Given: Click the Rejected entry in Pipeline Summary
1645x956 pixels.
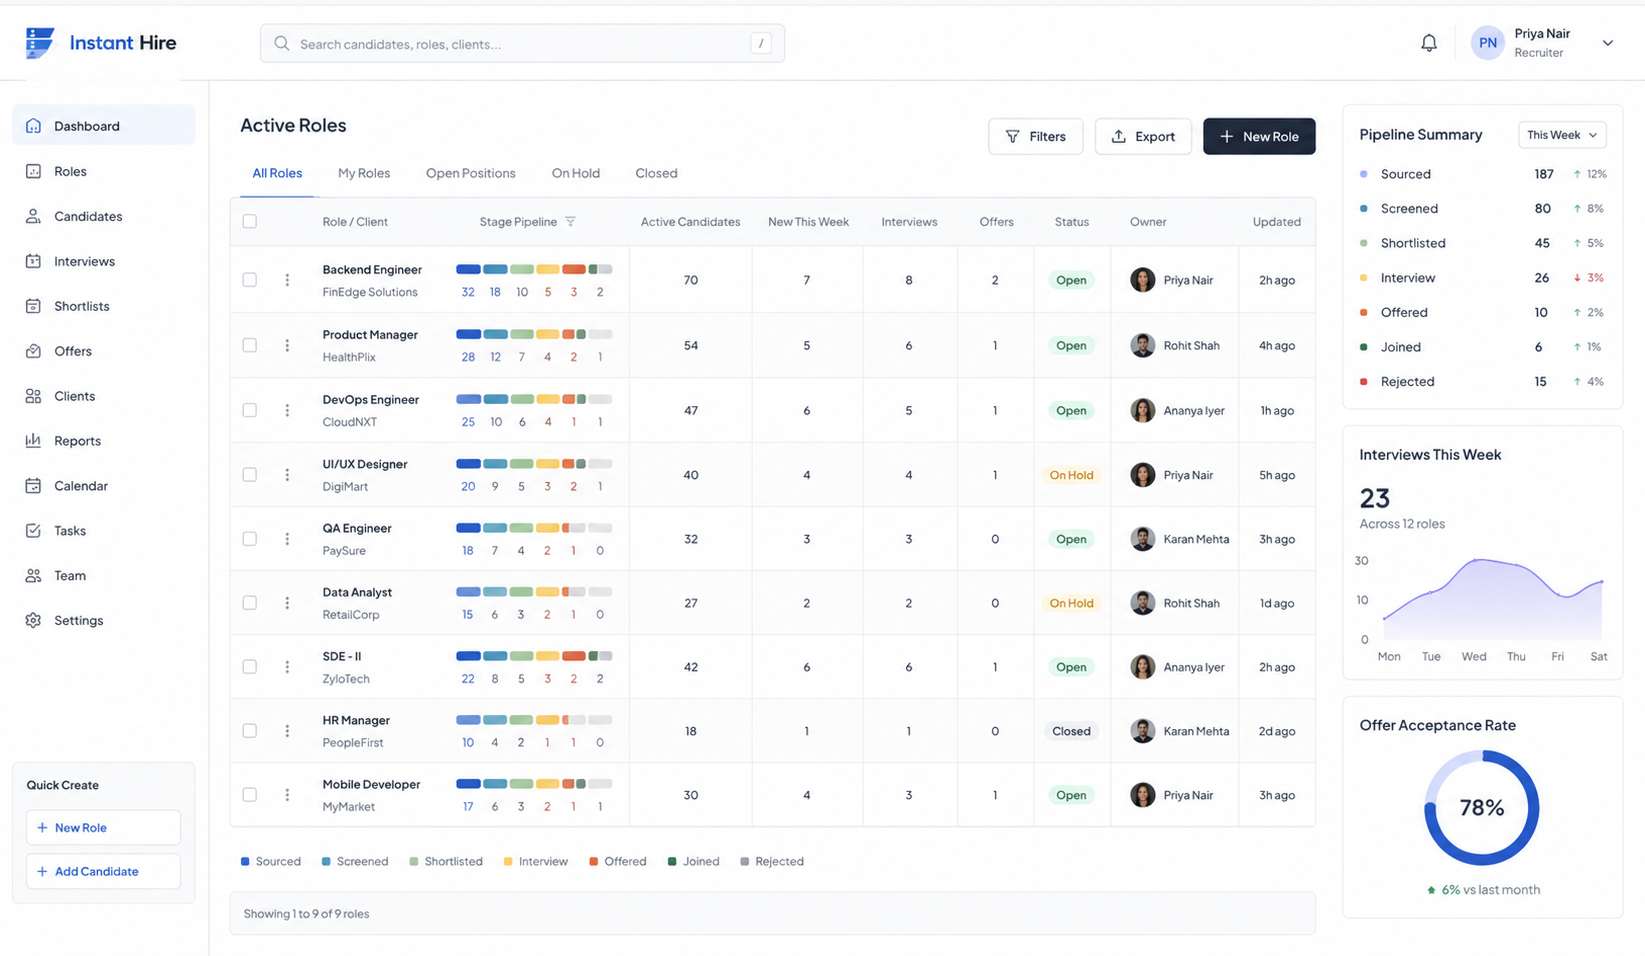Looking at the screenshot, I should coord(1482,382).
